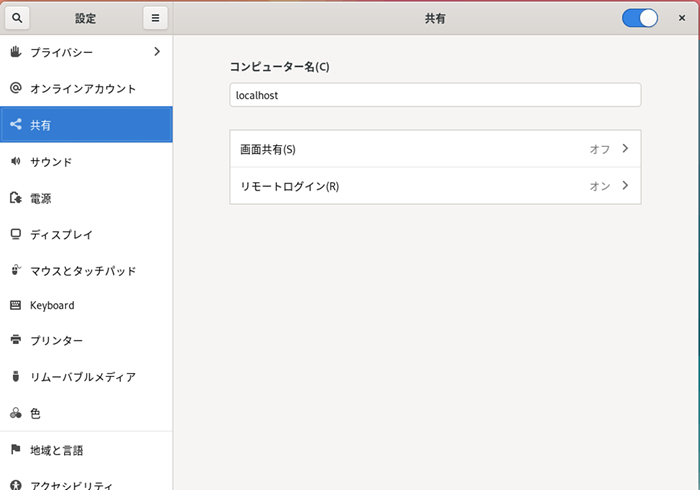
Task: Toggle the sharing master switch off
Action: tap(640, 18)
